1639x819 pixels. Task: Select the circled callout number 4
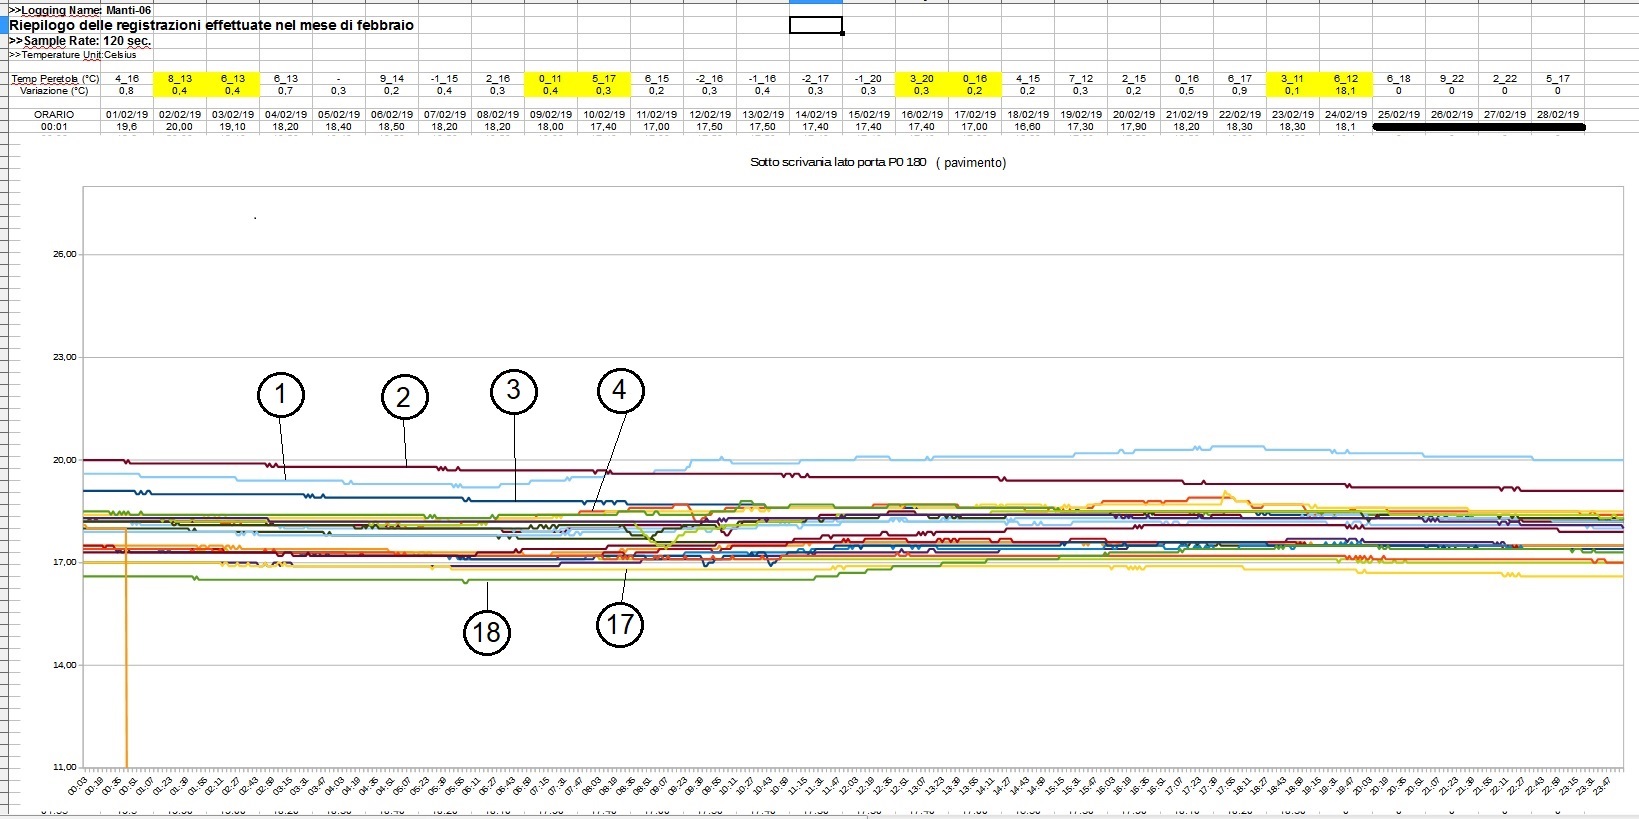(620, 390)
